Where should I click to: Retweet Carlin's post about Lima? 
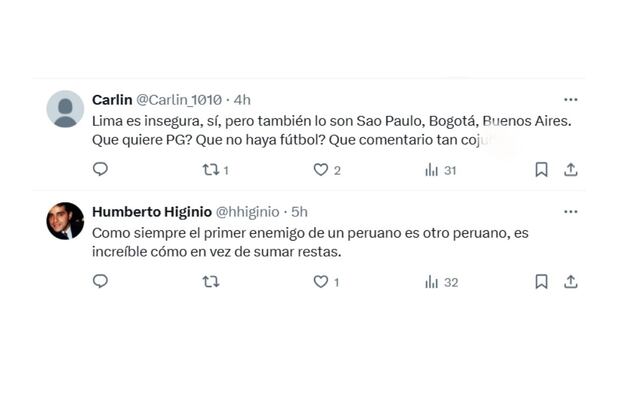coord(211,170)
